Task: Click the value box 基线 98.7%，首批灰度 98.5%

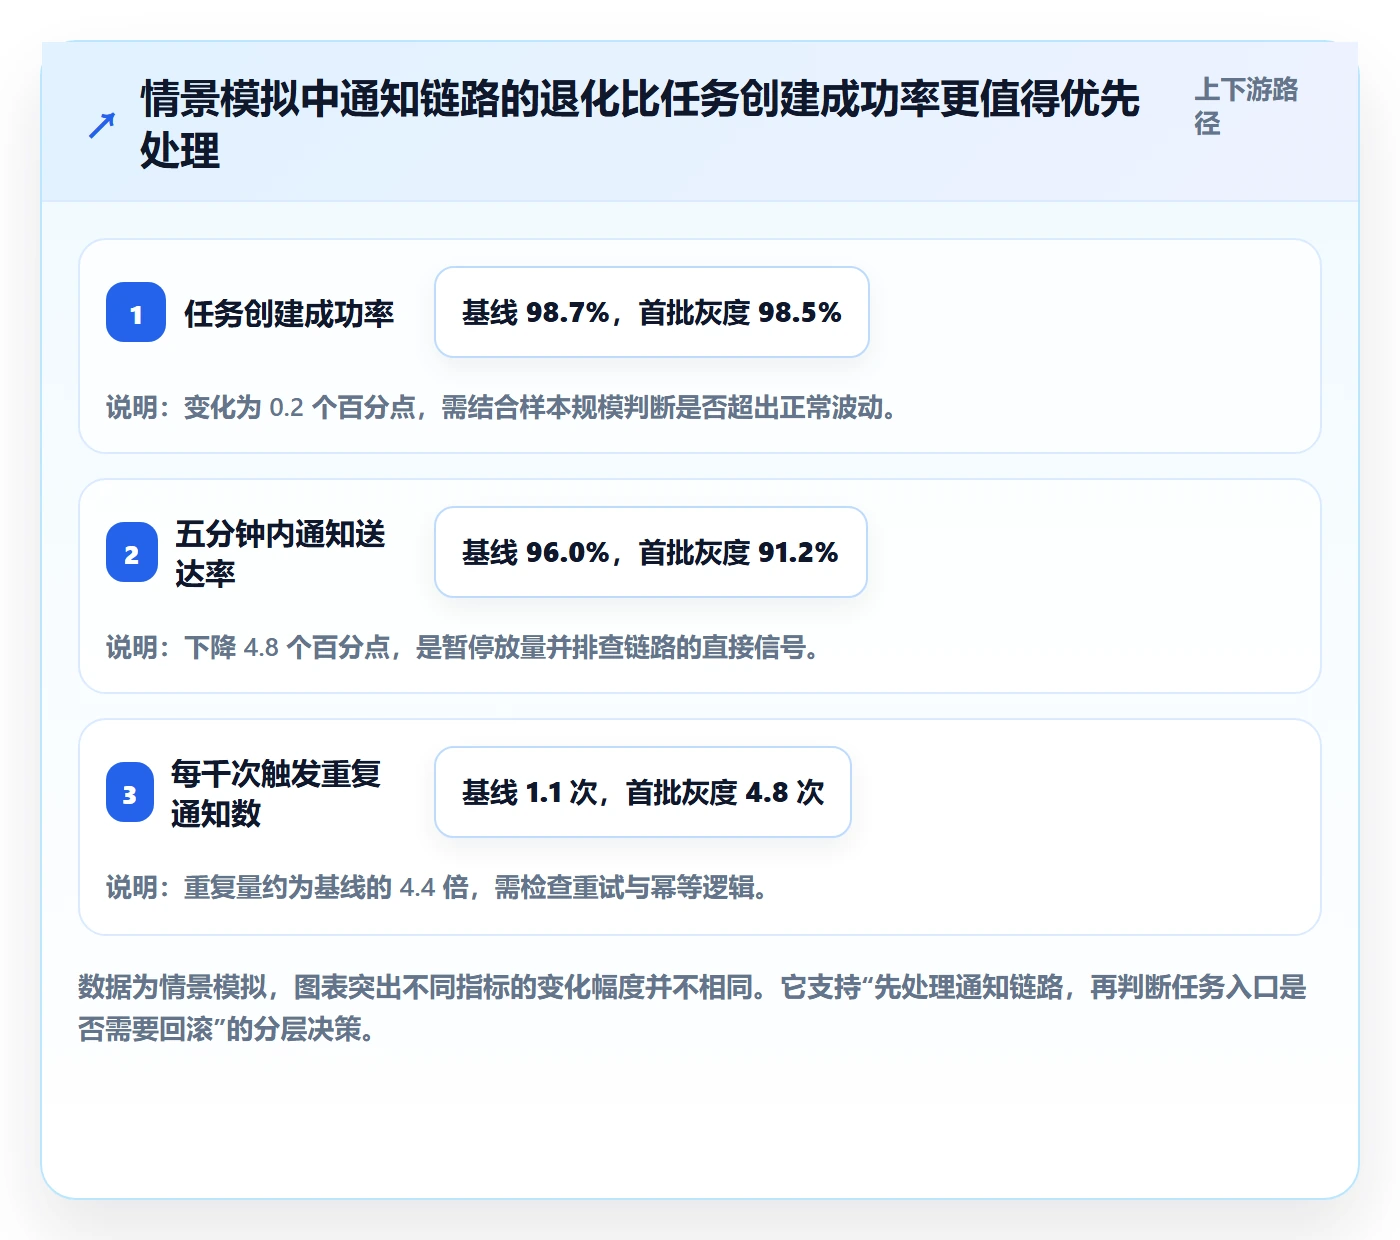Action: (x=652, y=312)
